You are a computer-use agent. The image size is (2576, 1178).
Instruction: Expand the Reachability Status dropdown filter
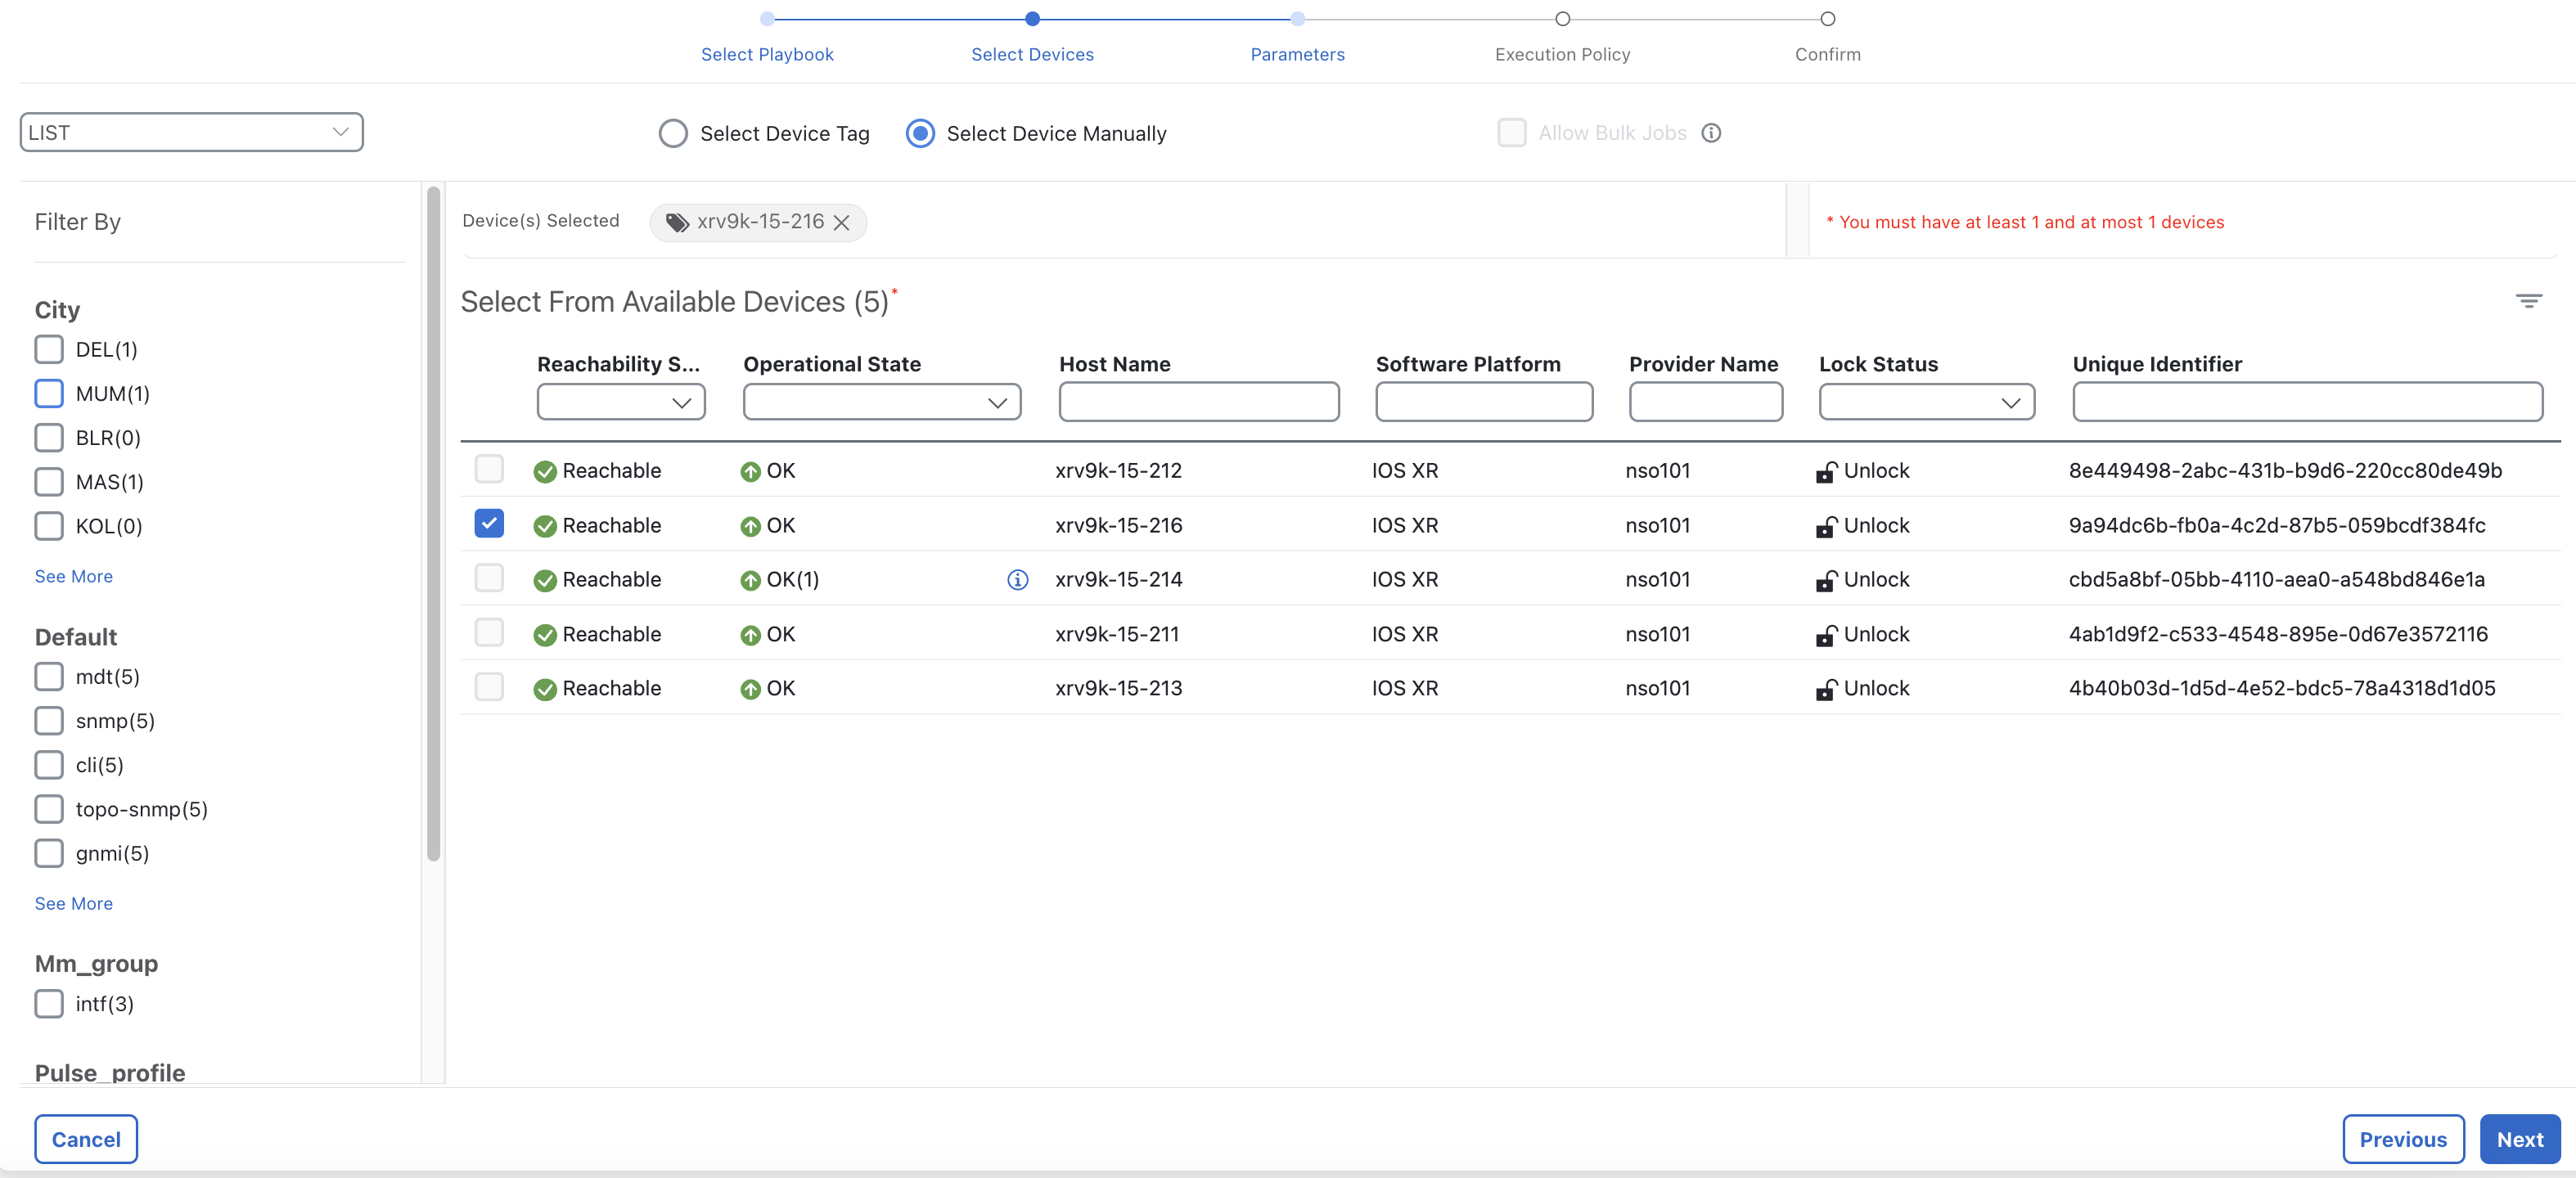(621, 402)
